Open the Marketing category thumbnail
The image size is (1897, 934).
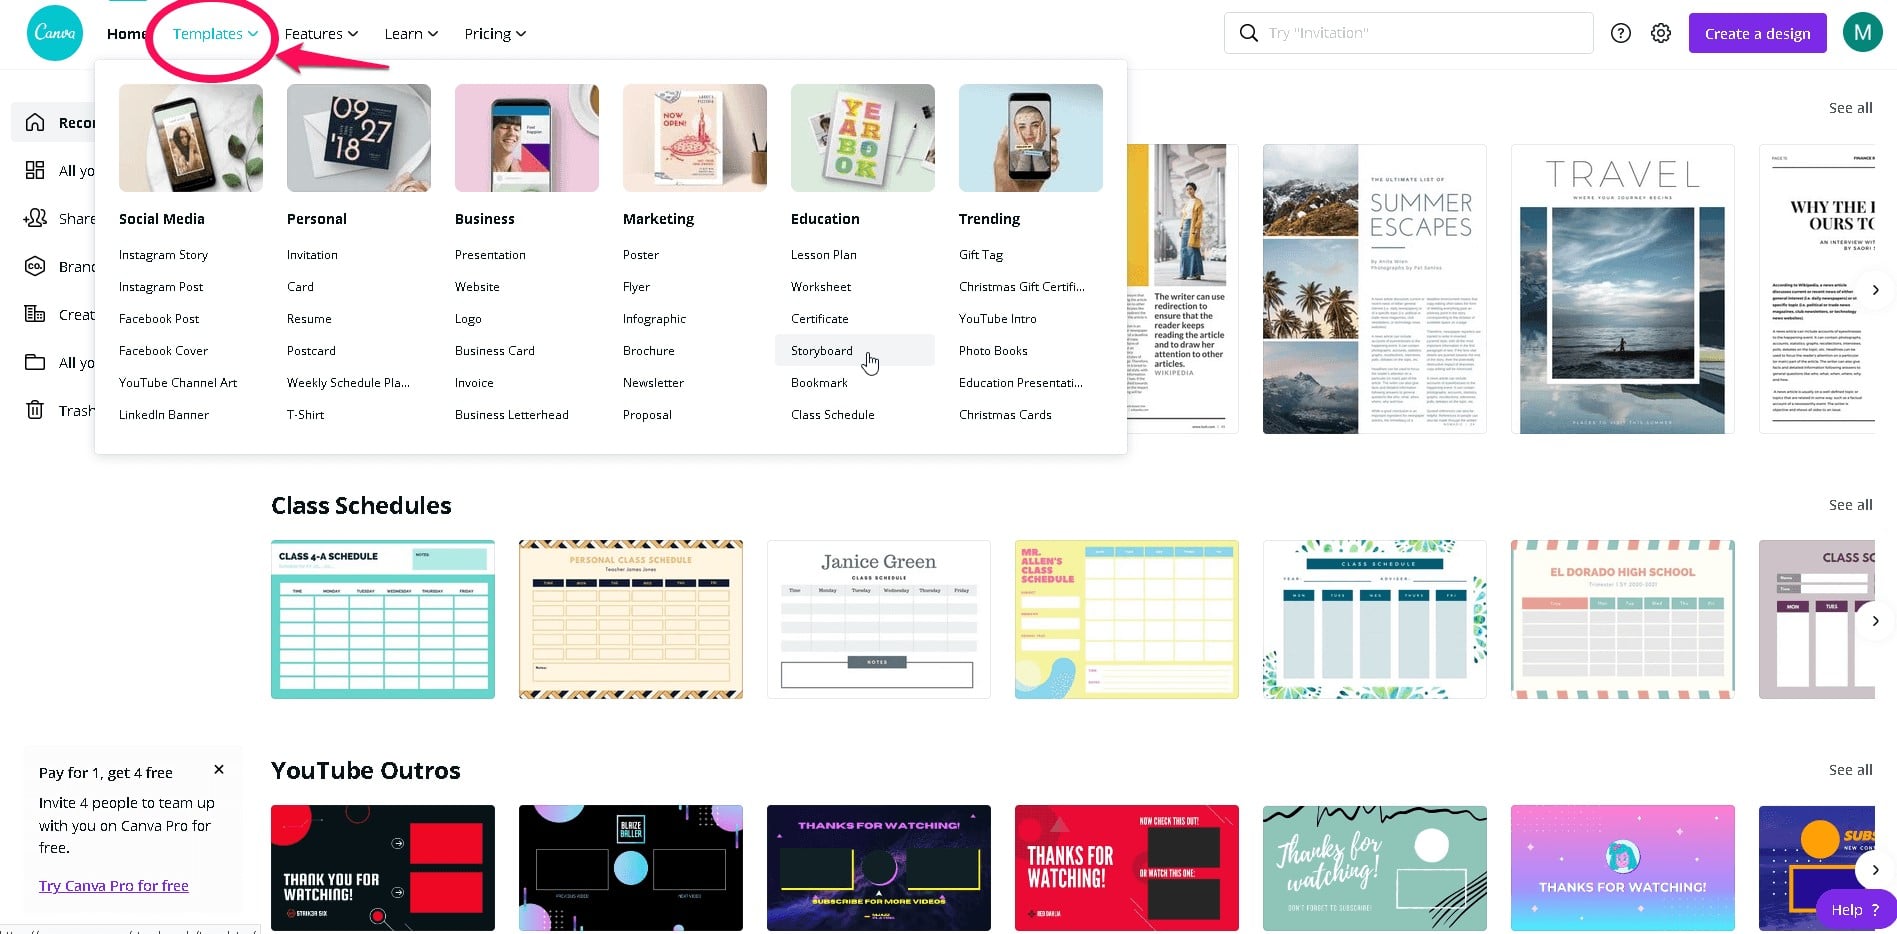[695, 138]
